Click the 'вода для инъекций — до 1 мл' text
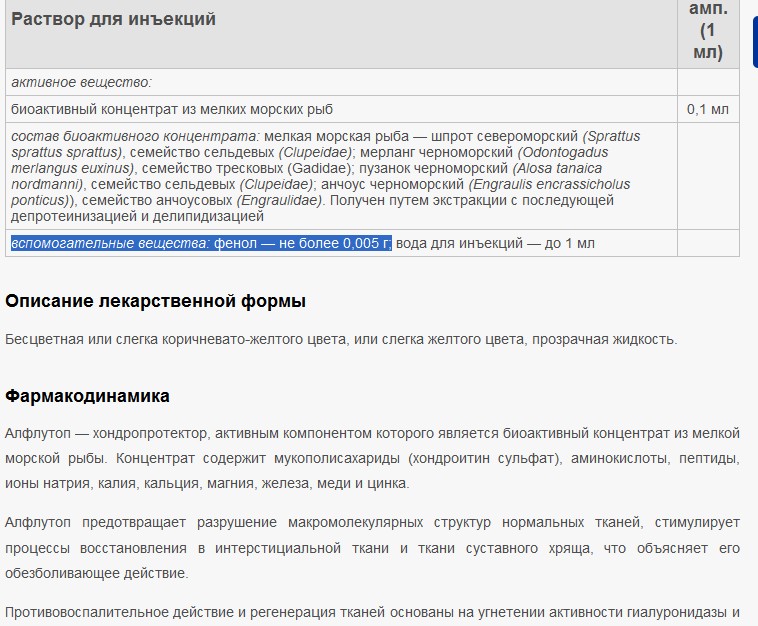Viewport: 758px width, 626px height. click(495, 243)
